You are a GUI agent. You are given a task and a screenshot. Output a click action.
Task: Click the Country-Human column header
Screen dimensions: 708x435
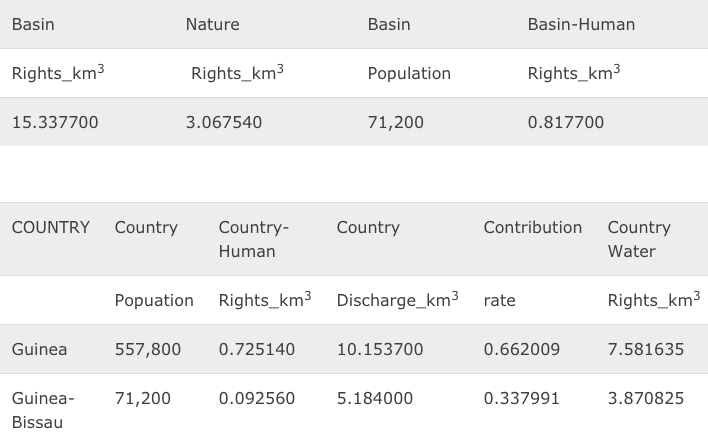point(253,239)
